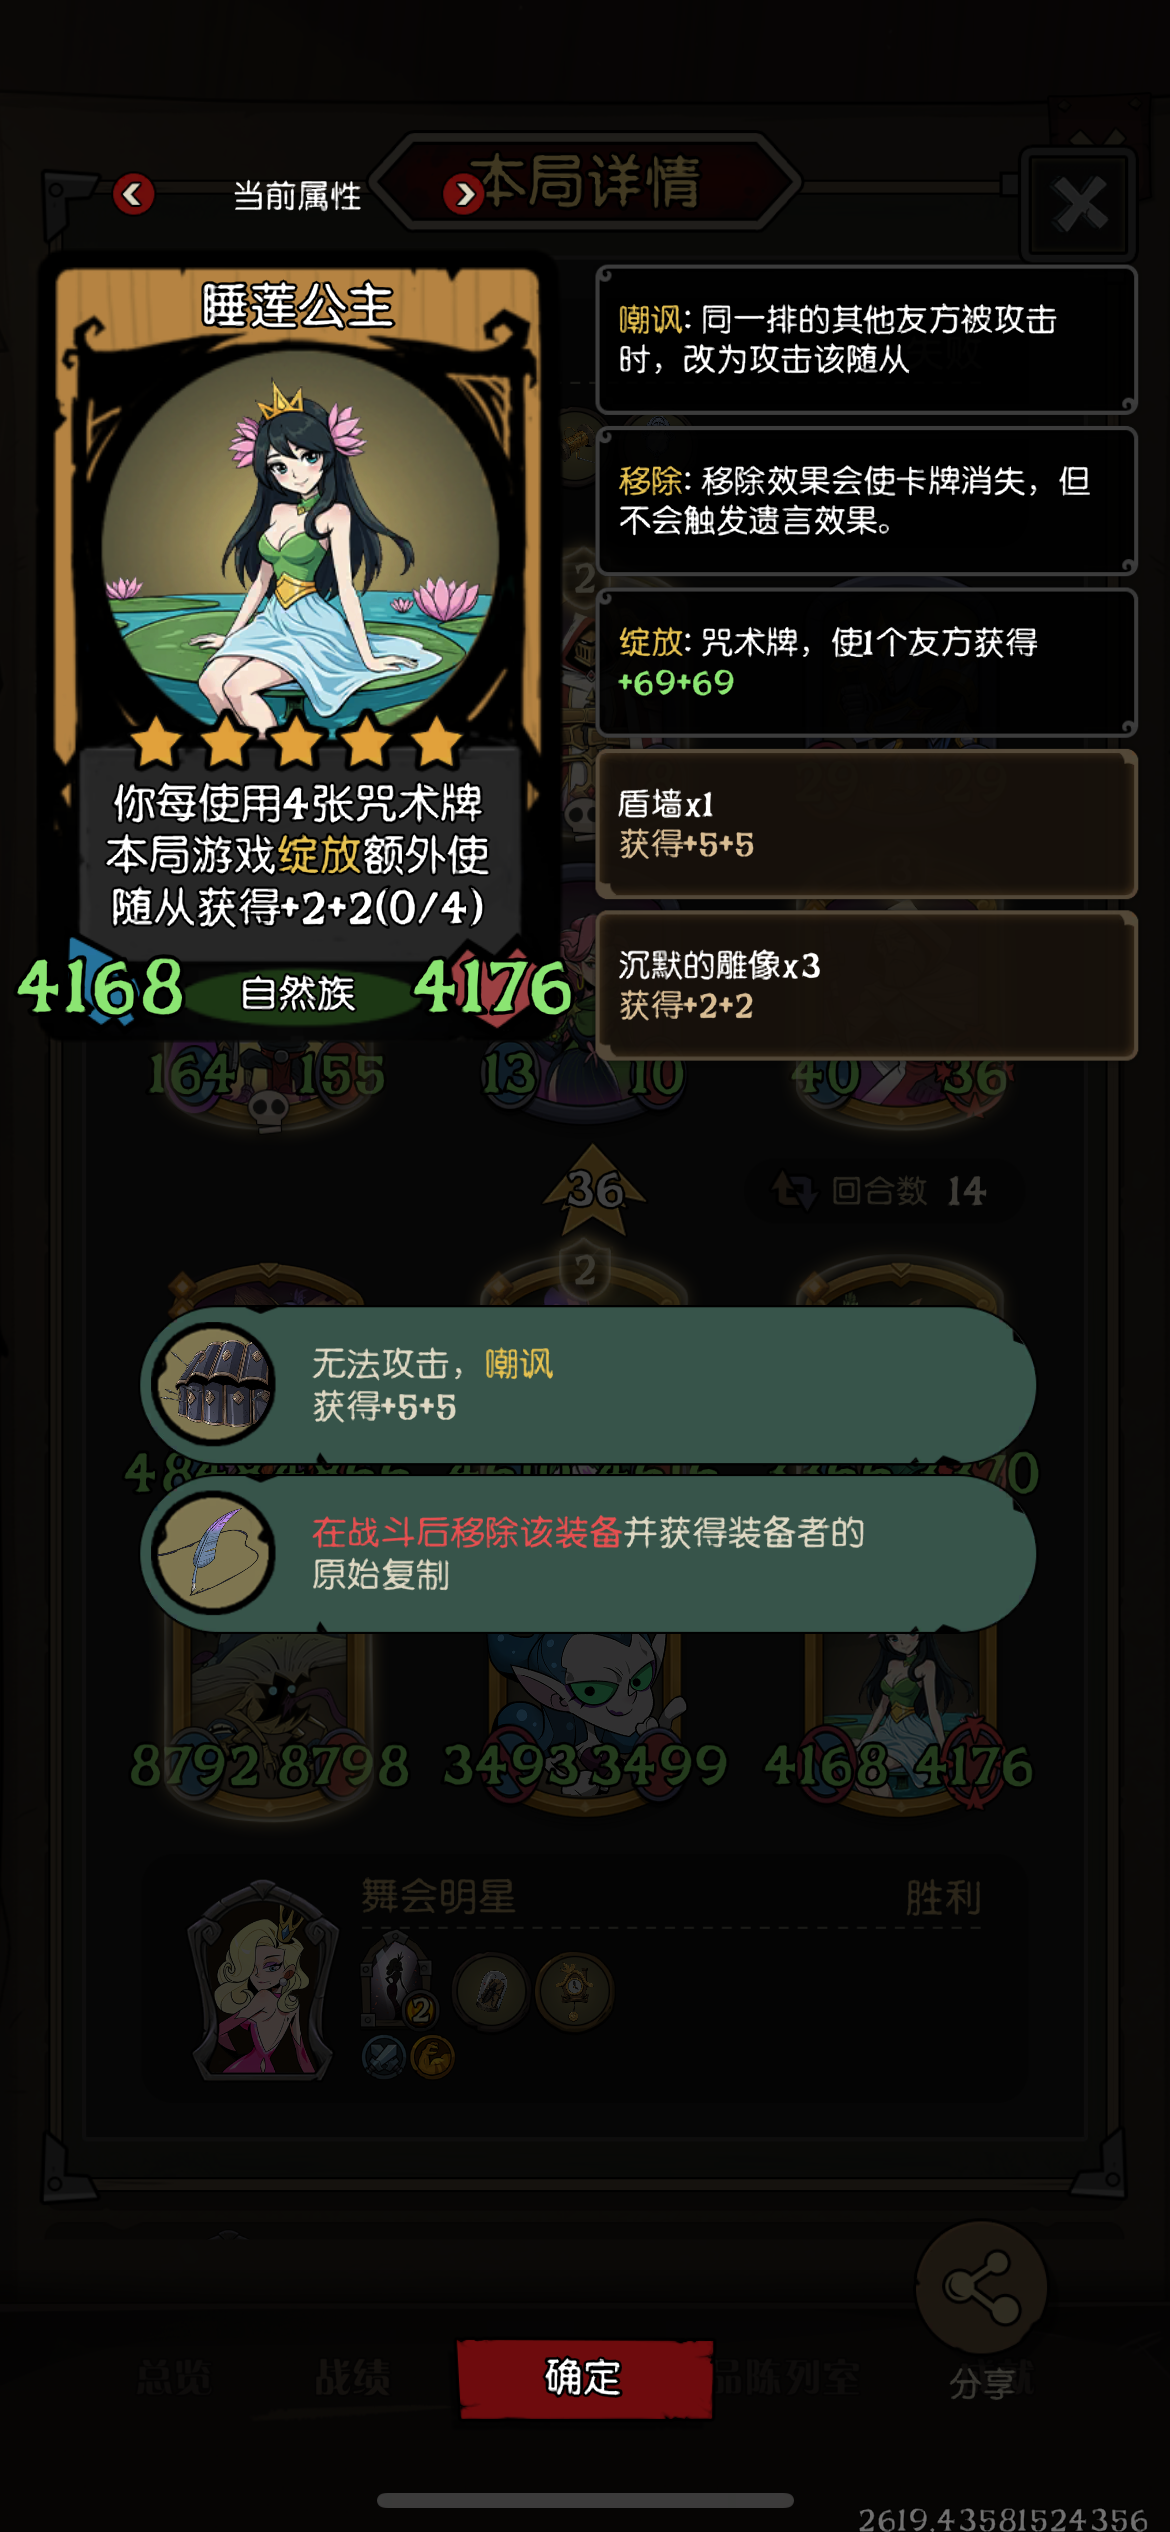
Task: Tap the 绽放 spell effect description
Action: point(866,662)
